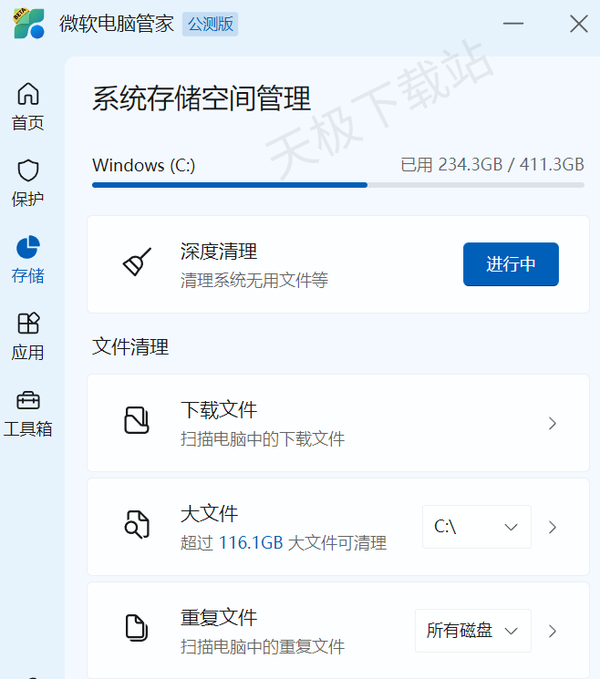
Task: Open the 首页 home icon in sidebar
Action: point(28,94)
